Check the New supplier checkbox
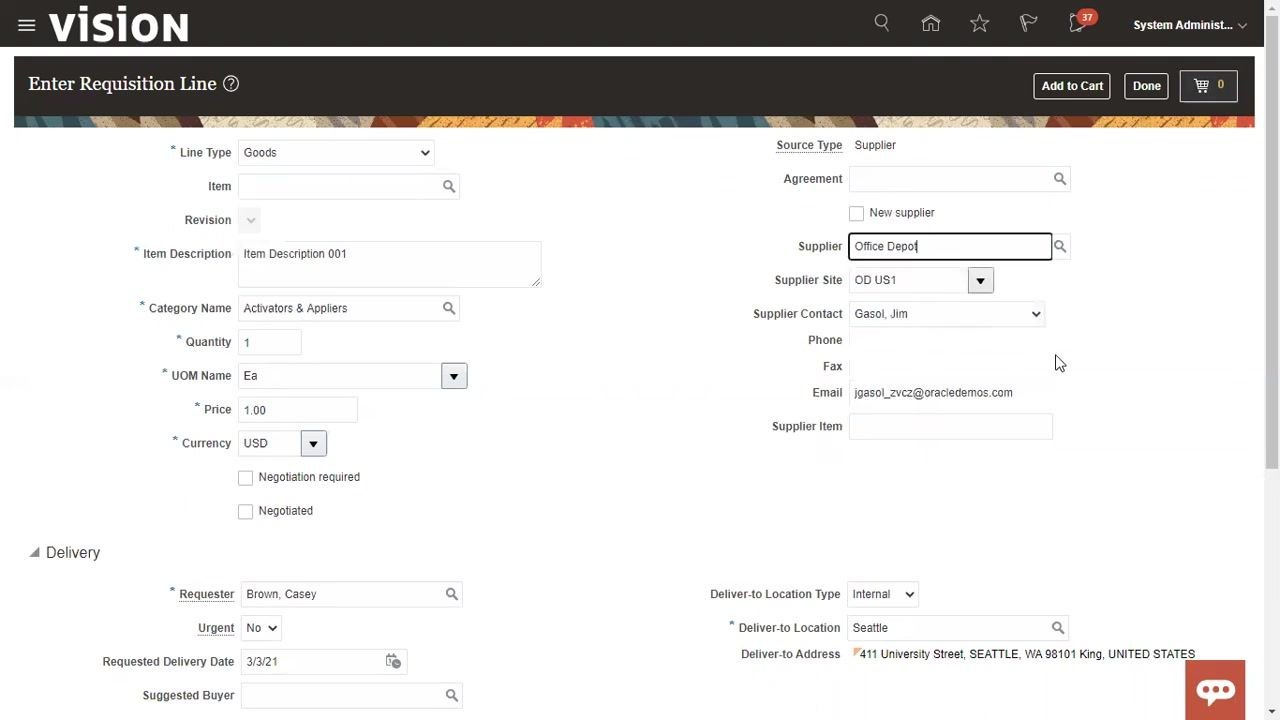This screenshot has height=720, width=1280. [x=856, y=213]
